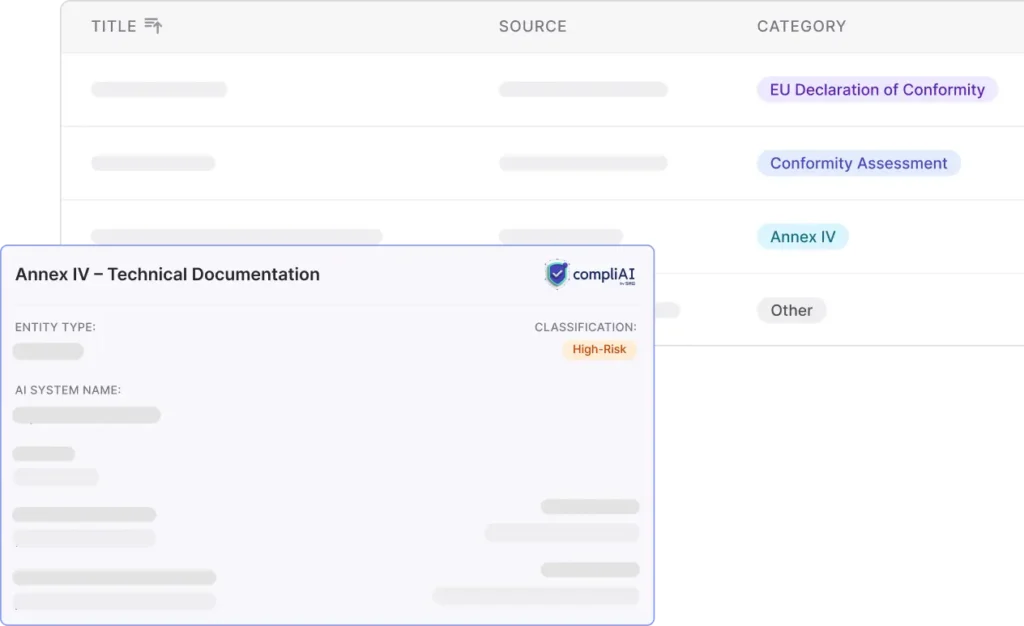The image size is (1024, 626).
Task: Select the CATEGORY column header
Action: coord(801,26)
